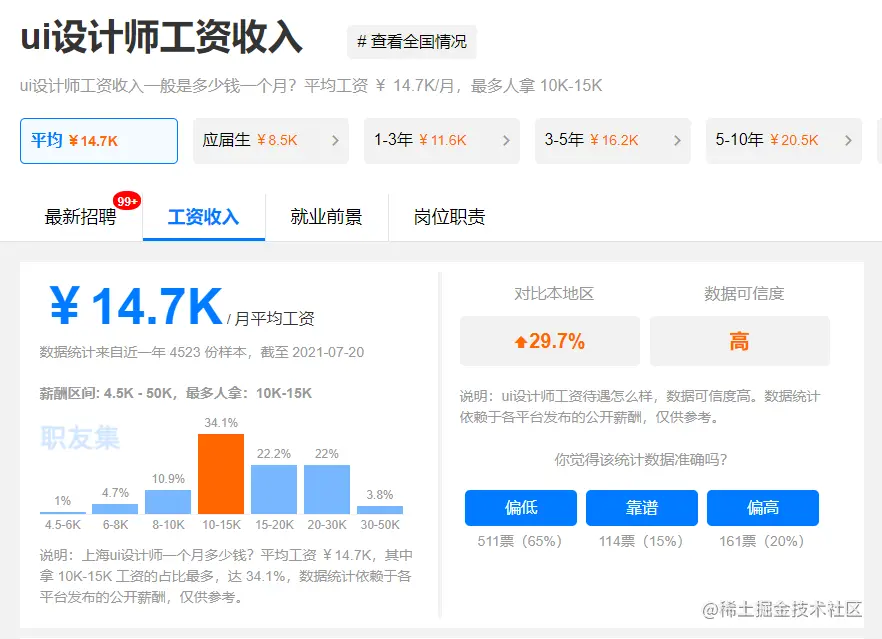The width and height of the screenshot is (882, 639).
Task: Switch to the 工资收入 tab
Action: (204, 217)
